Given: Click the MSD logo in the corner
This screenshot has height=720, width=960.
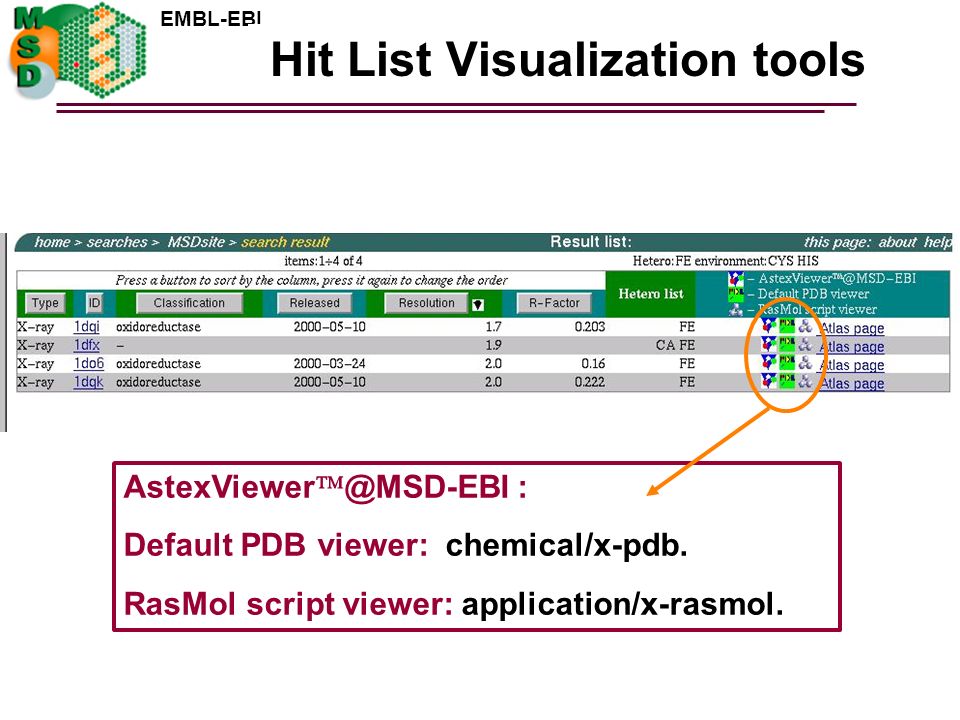Looking at the screenshot, I should (78, 51).
